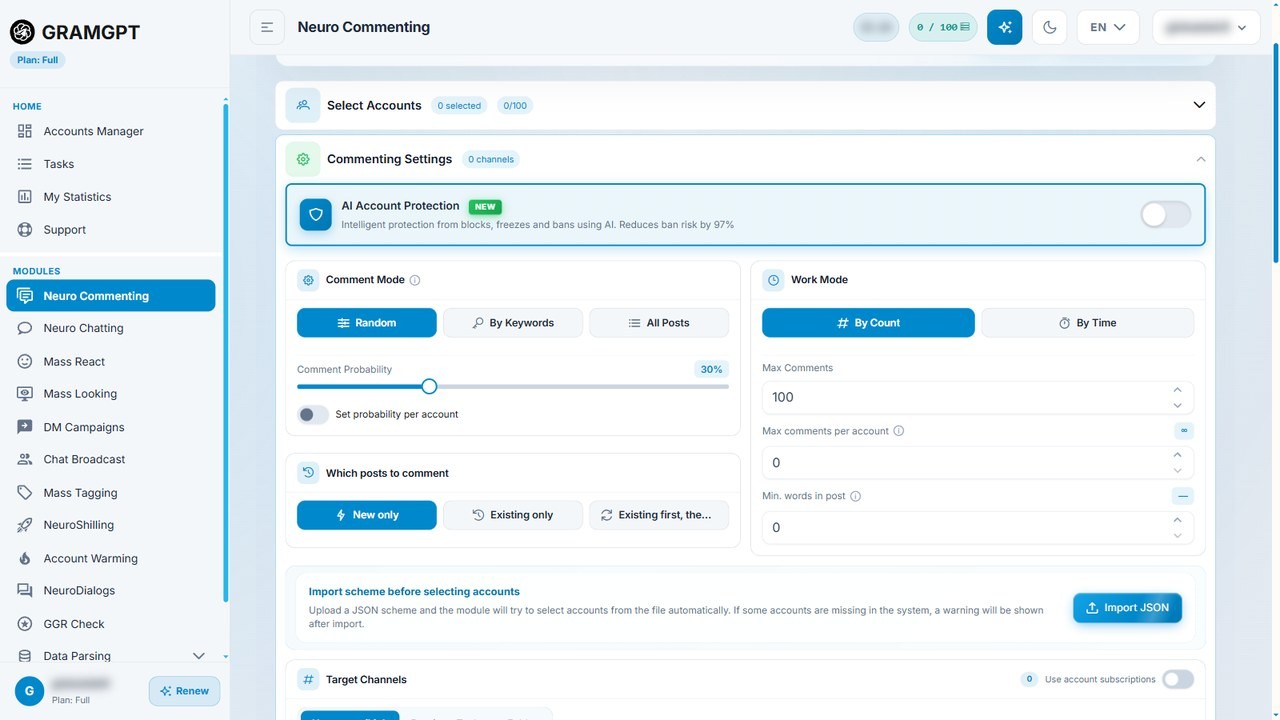
Task: Switch work mode to By Time
Action: pos(1087,323)
